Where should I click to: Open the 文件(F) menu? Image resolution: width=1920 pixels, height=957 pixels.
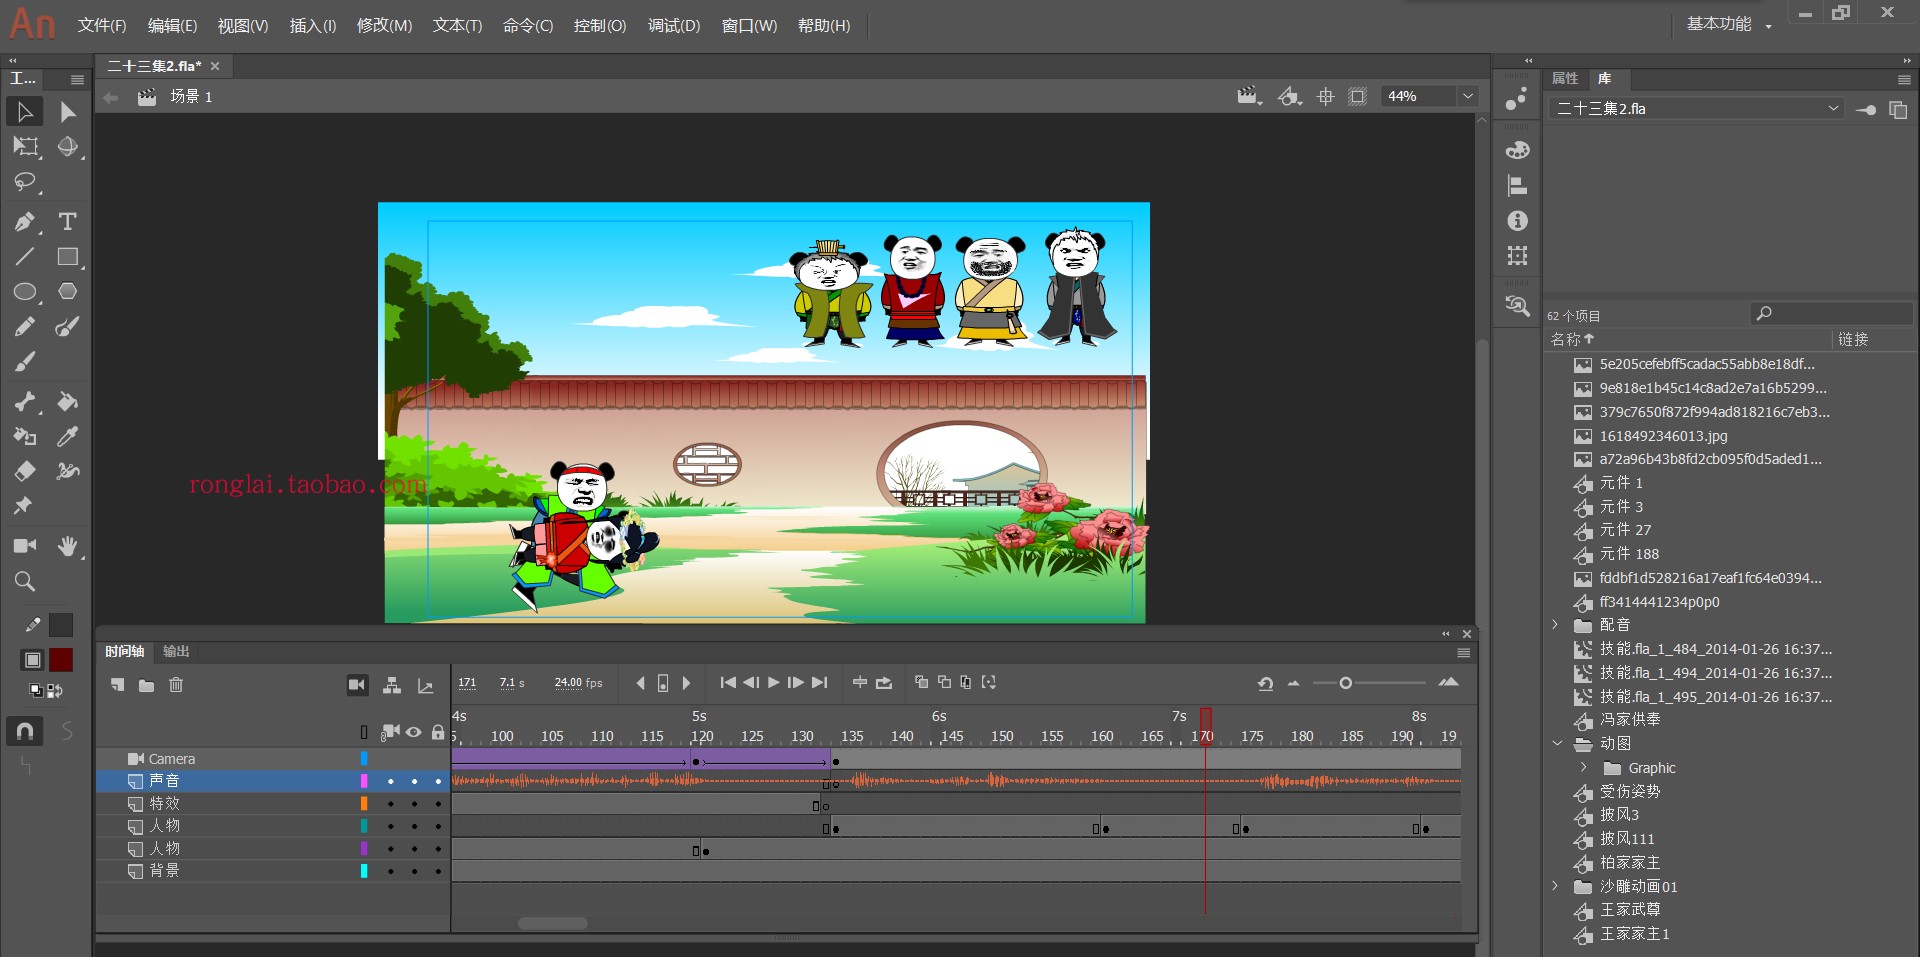tap(102, 25)
